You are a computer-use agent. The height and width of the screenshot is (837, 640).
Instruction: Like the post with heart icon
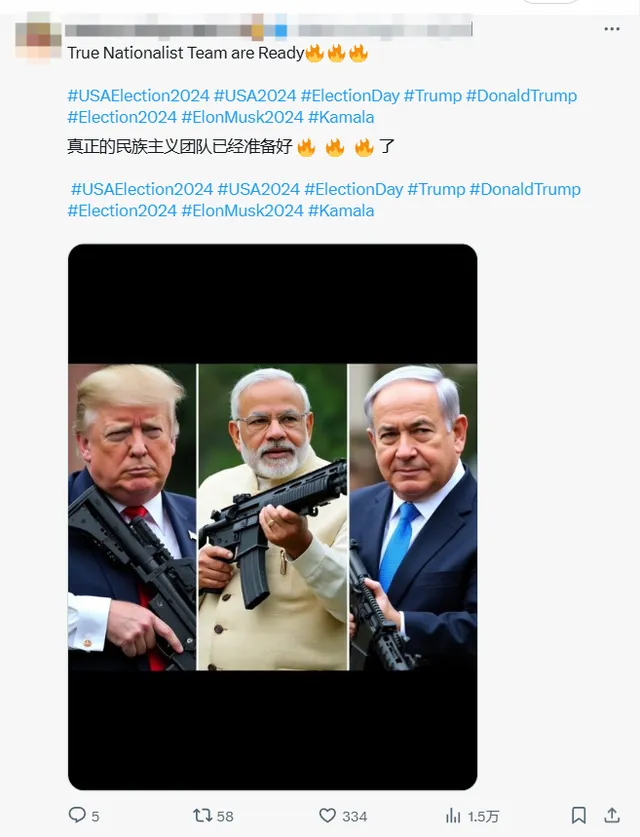(x=327, y=815)
